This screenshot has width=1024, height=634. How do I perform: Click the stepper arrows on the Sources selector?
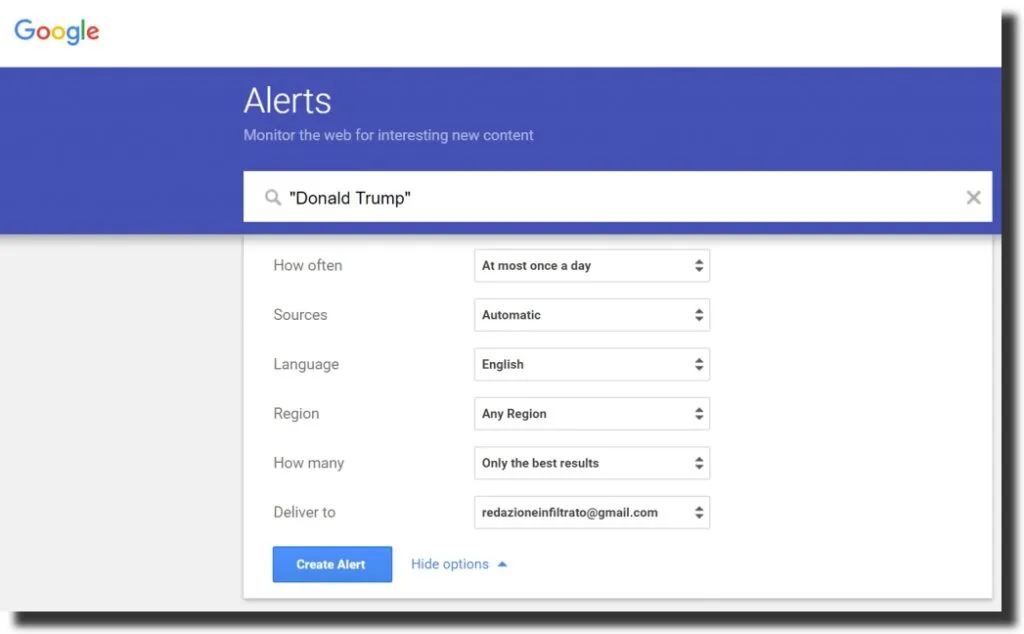(x=700, y=314)
